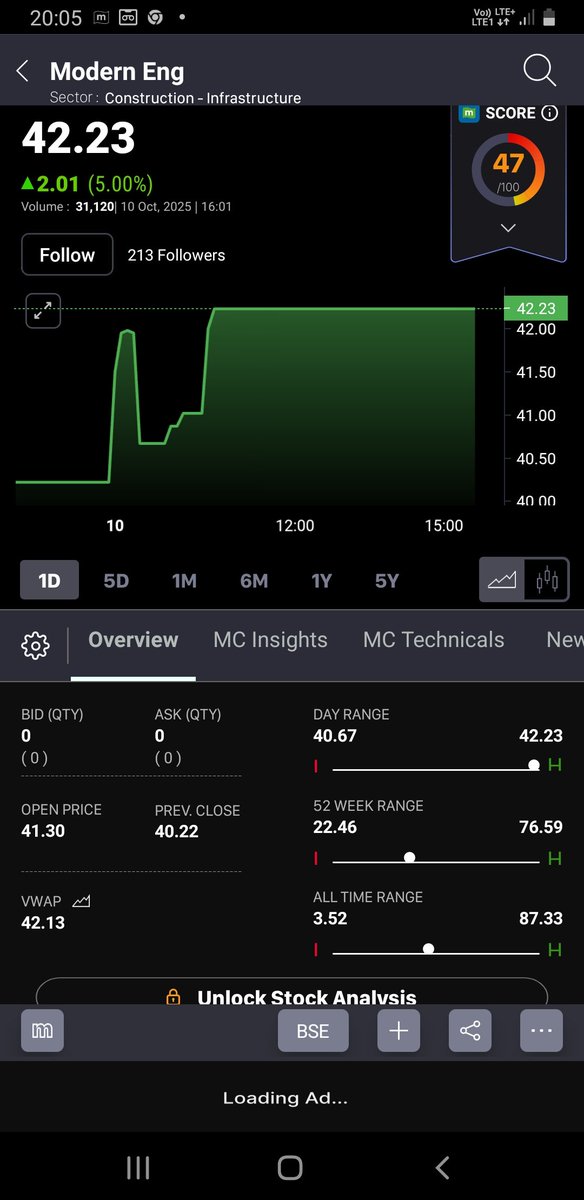
Task: Select the 1D chart period
Action: (49, 580)
